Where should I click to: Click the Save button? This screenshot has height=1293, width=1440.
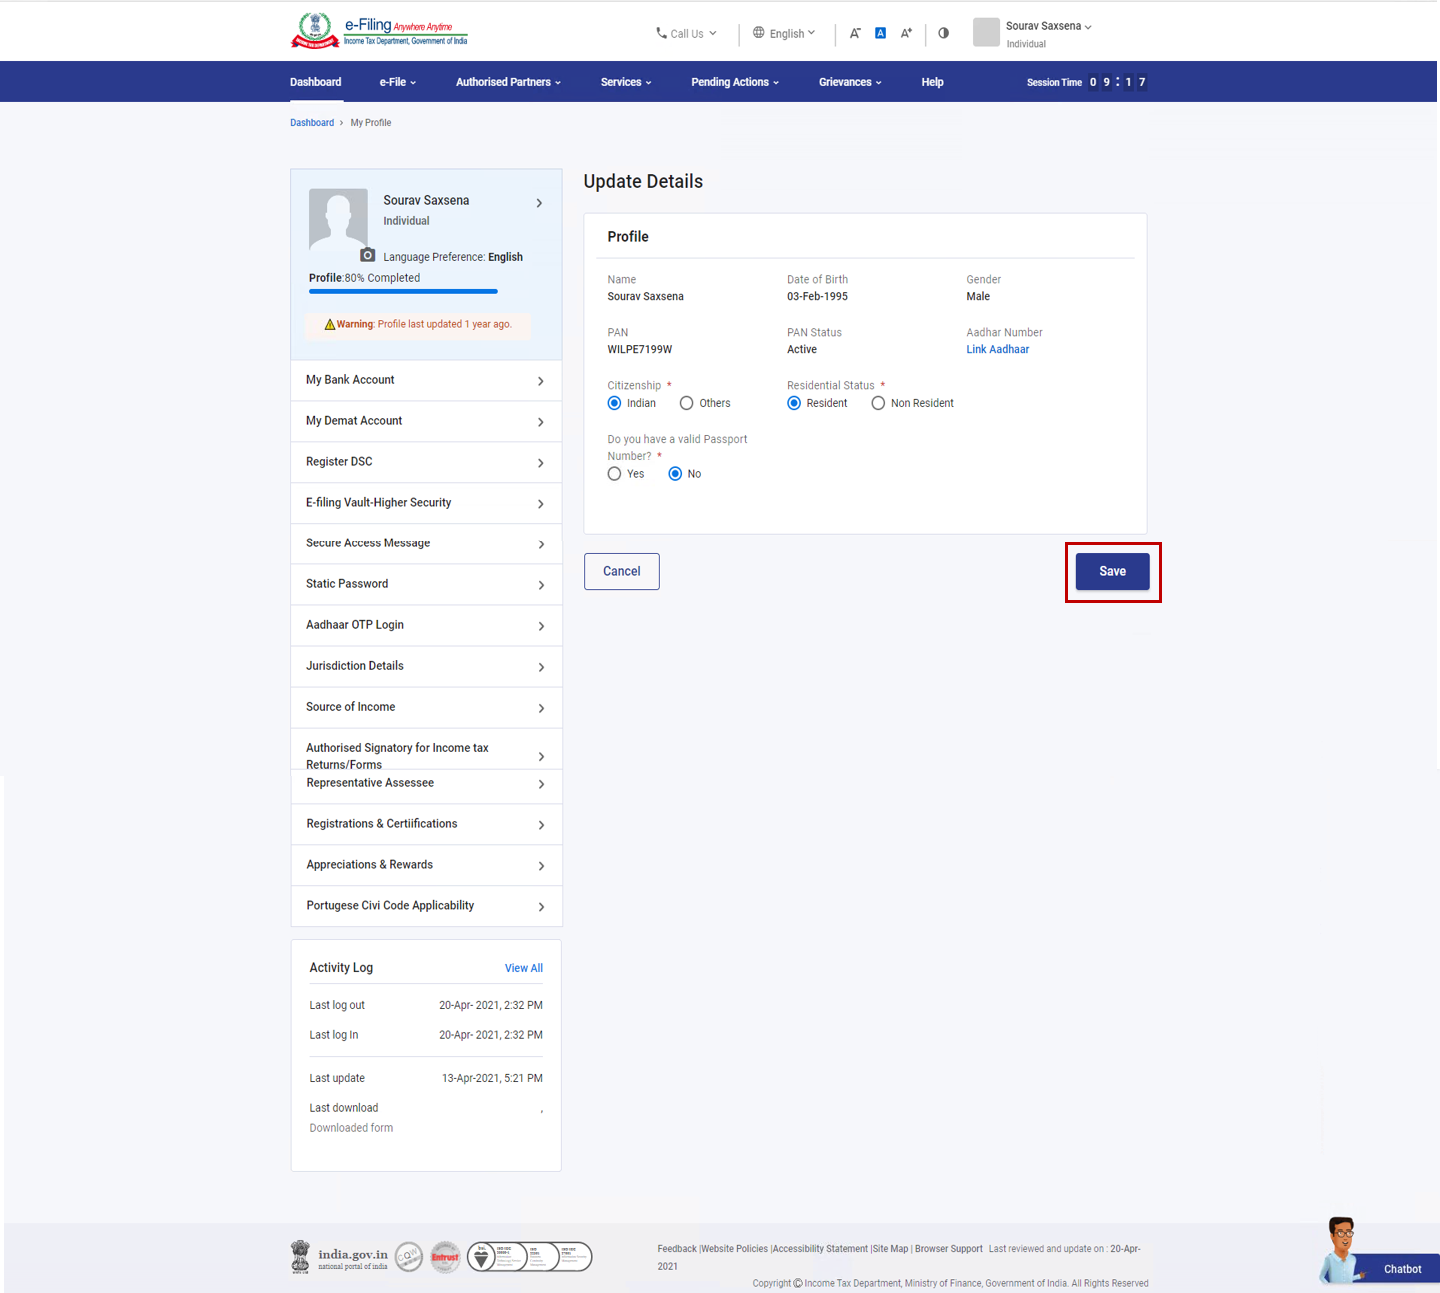pos(1111,570)
